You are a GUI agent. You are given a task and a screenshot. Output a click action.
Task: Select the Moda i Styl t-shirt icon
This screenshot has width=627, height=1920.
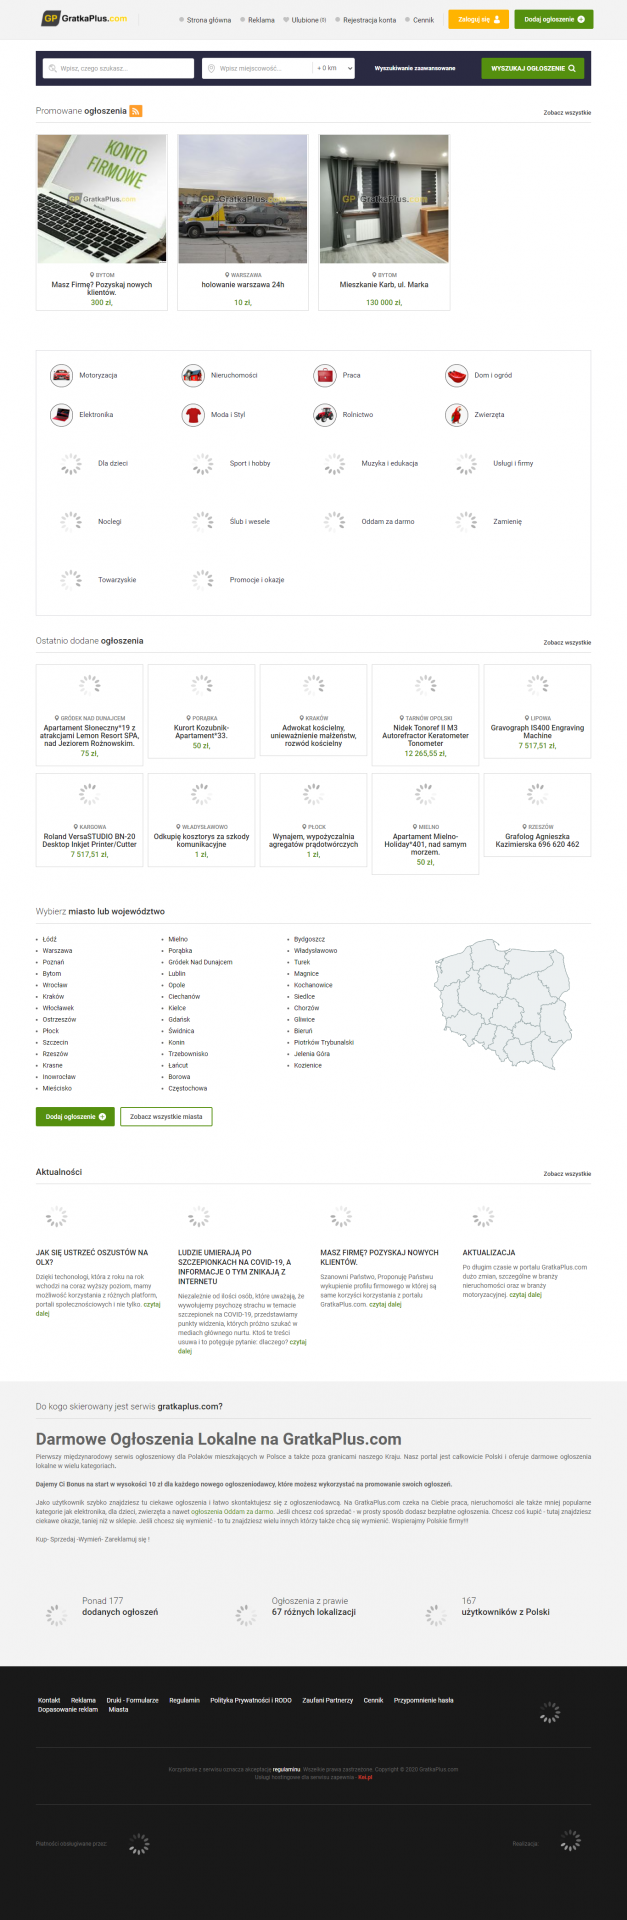[193, 414]
